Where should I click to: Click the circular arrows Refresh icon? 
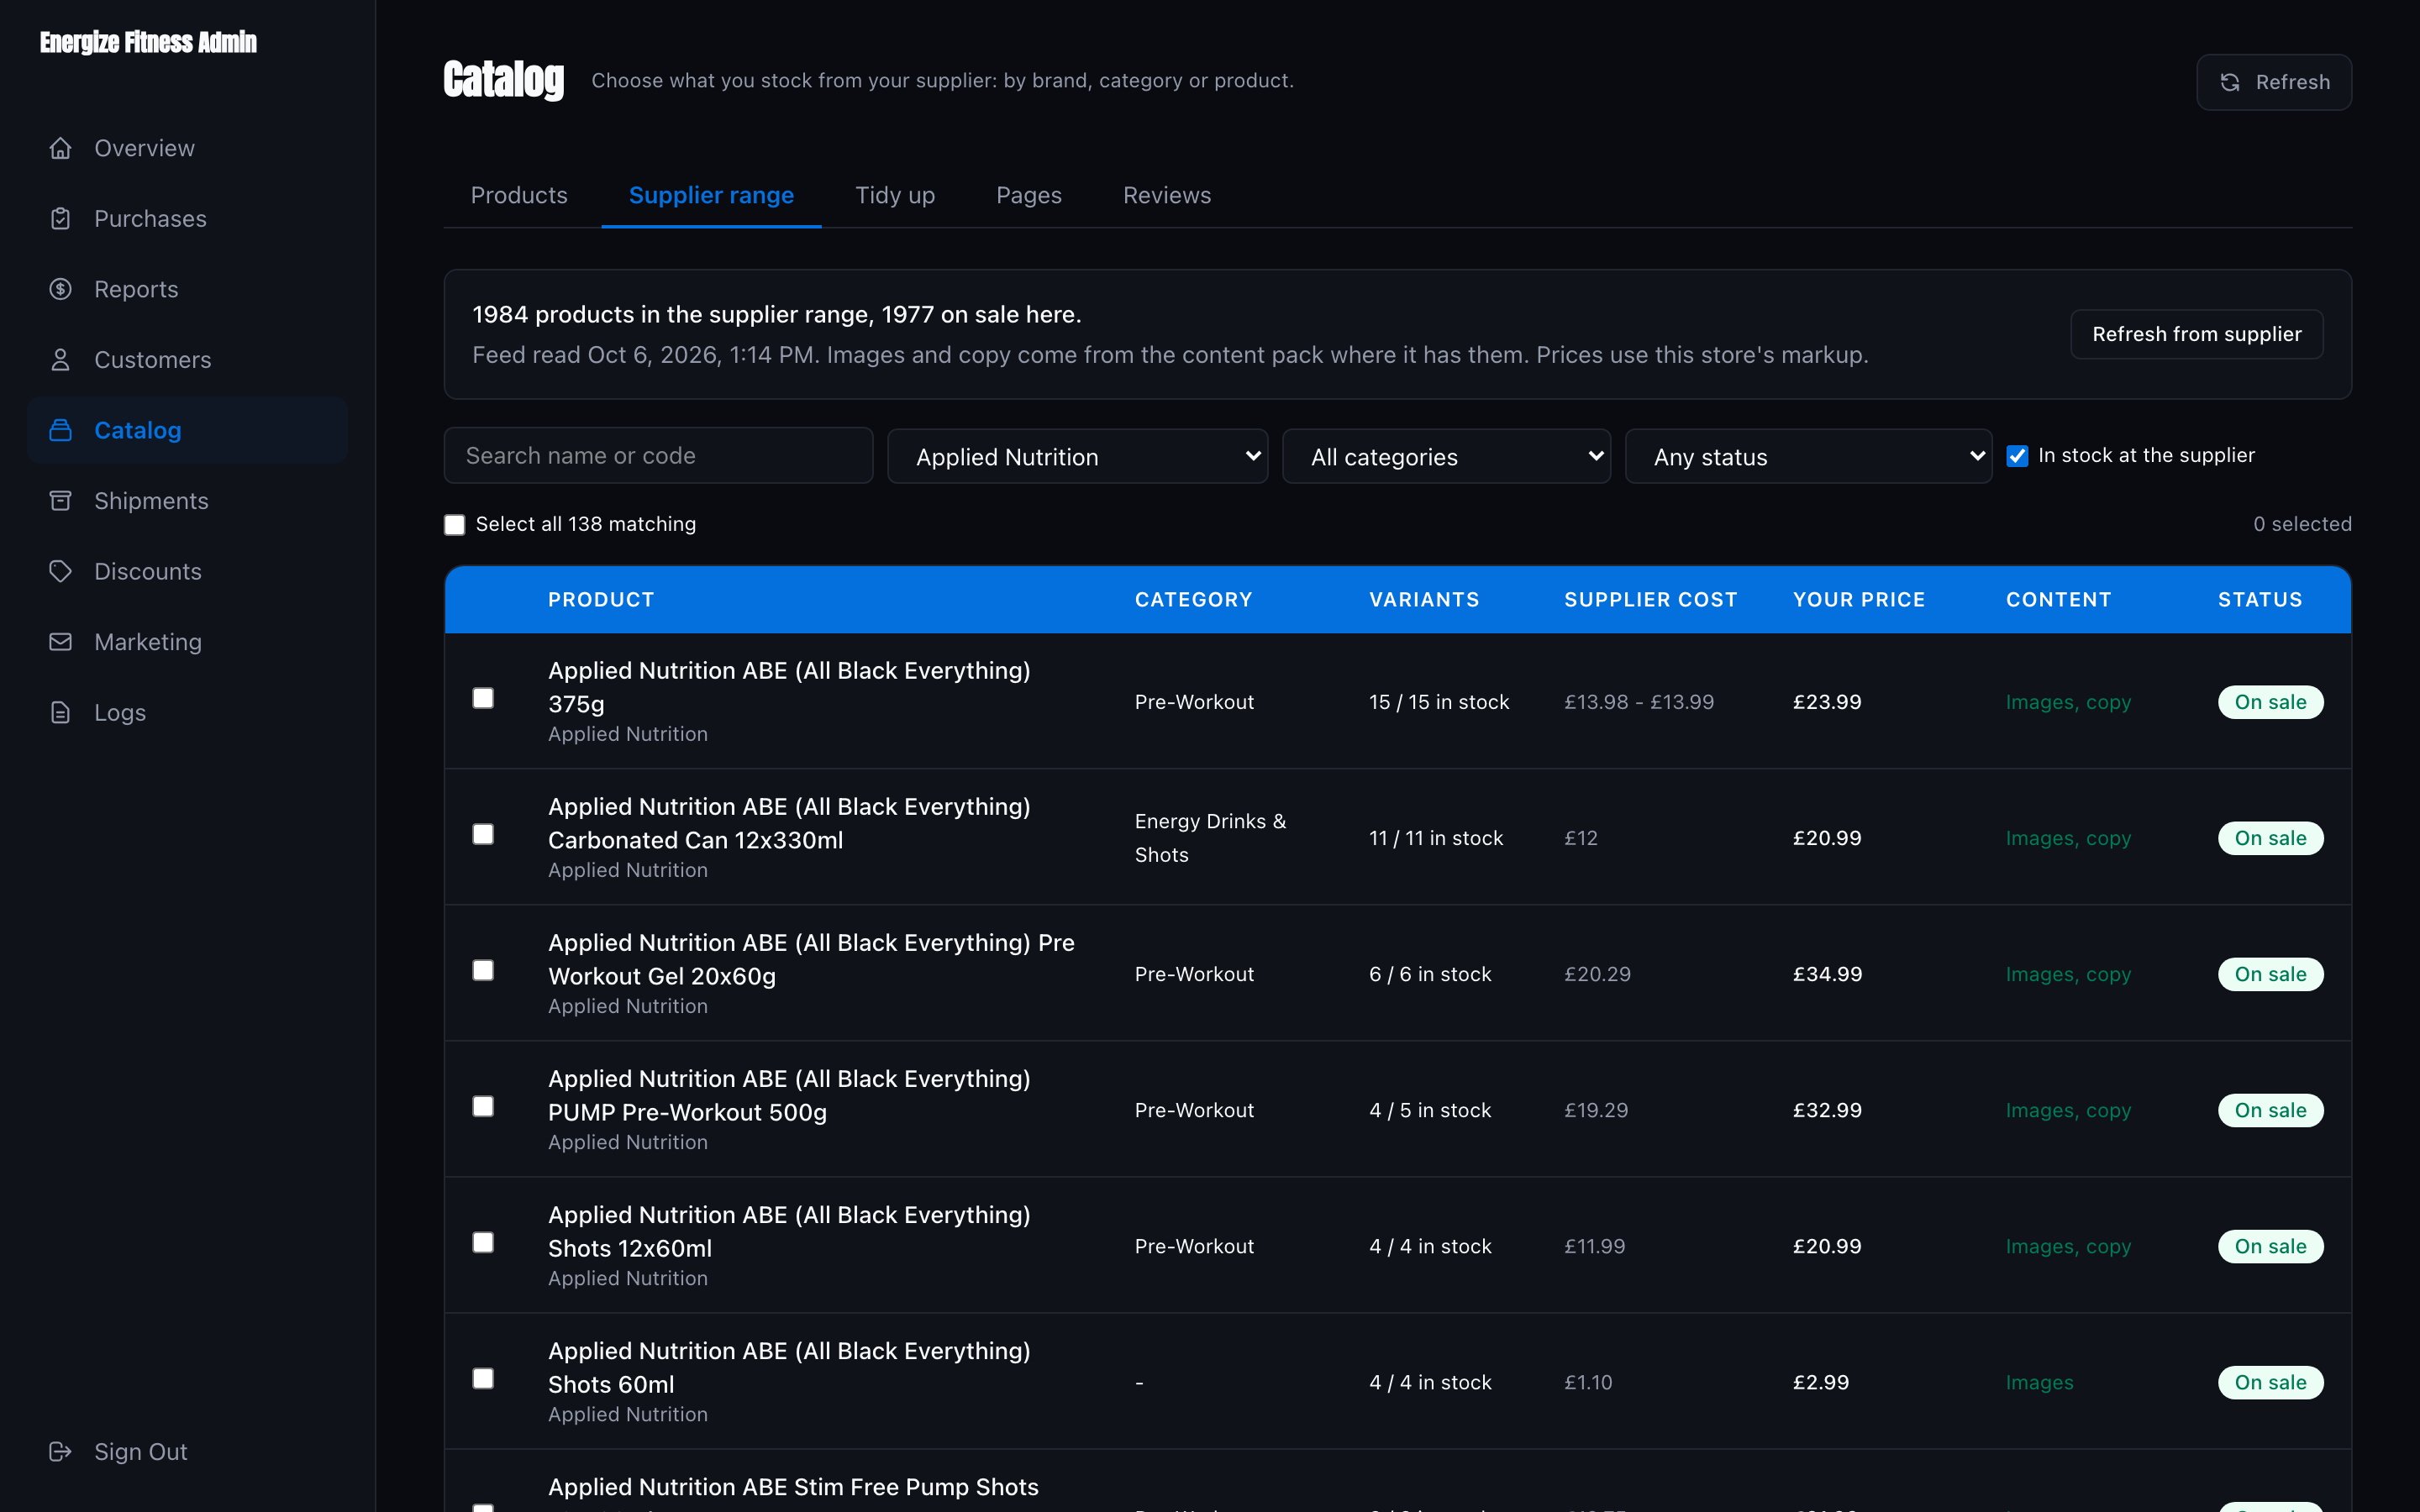click(x=2230, y=82)
